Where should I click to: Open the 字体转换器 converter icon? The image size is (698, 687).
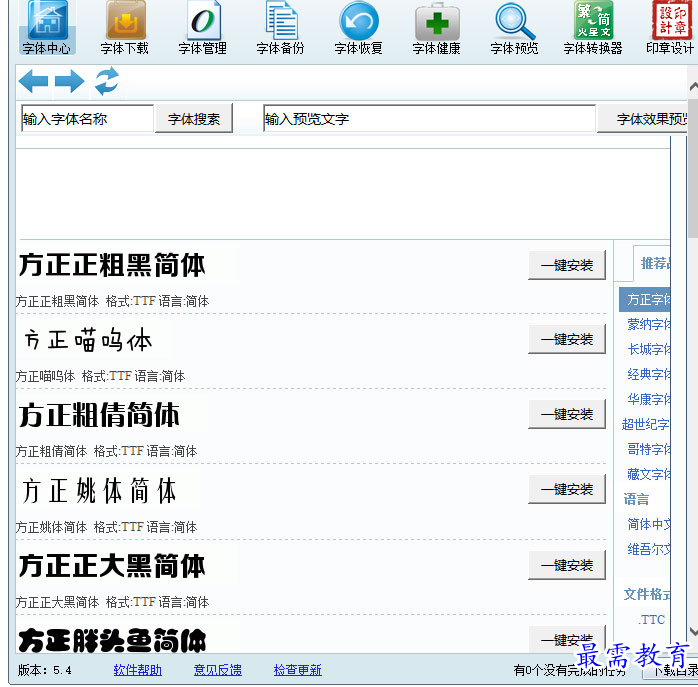pyautogui.click(x=593, y=28)
